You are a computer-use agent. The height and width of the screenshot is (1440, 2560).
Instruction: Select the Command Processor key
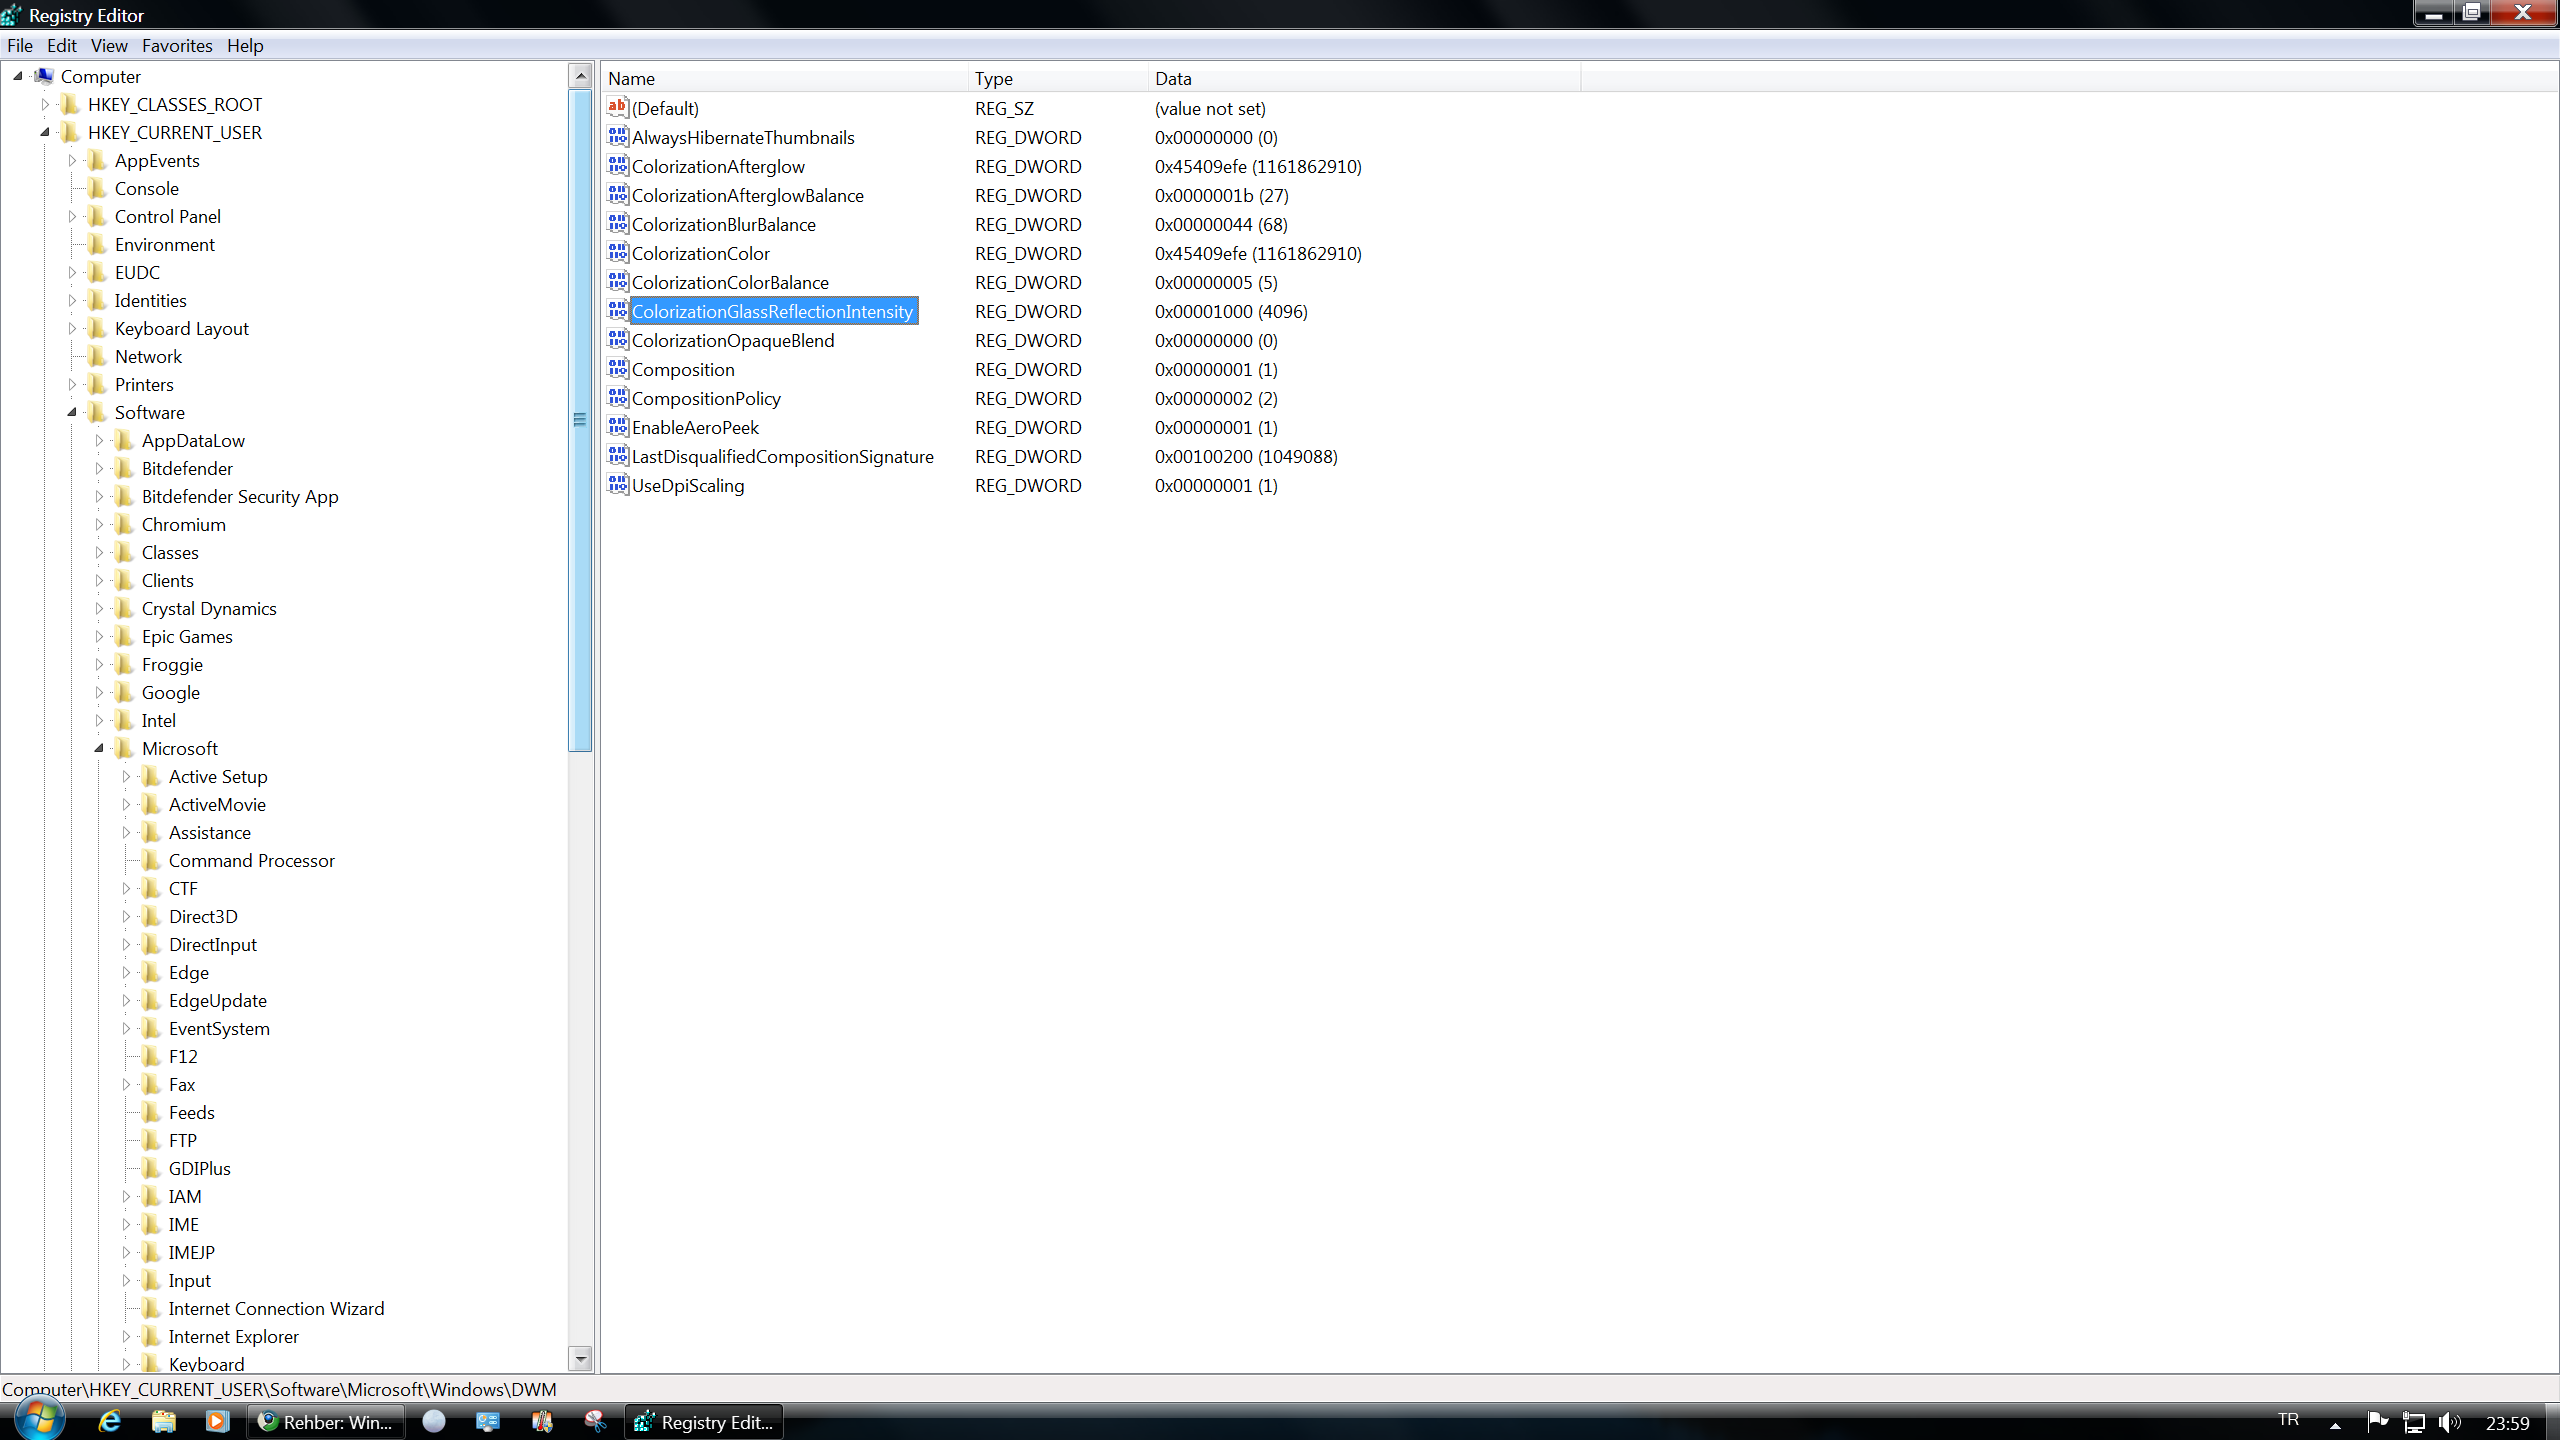click(251, 860)
